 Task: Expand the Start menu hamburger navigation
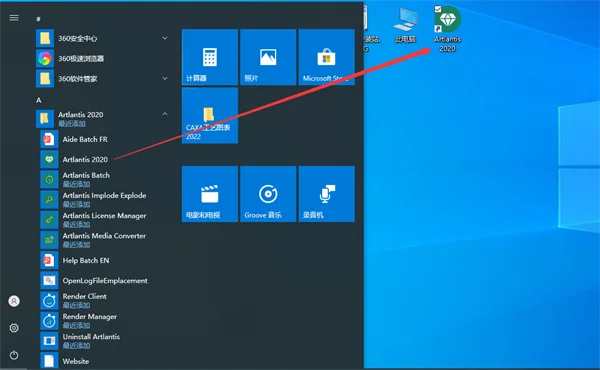pyautogui.click(x=14, y=18)
